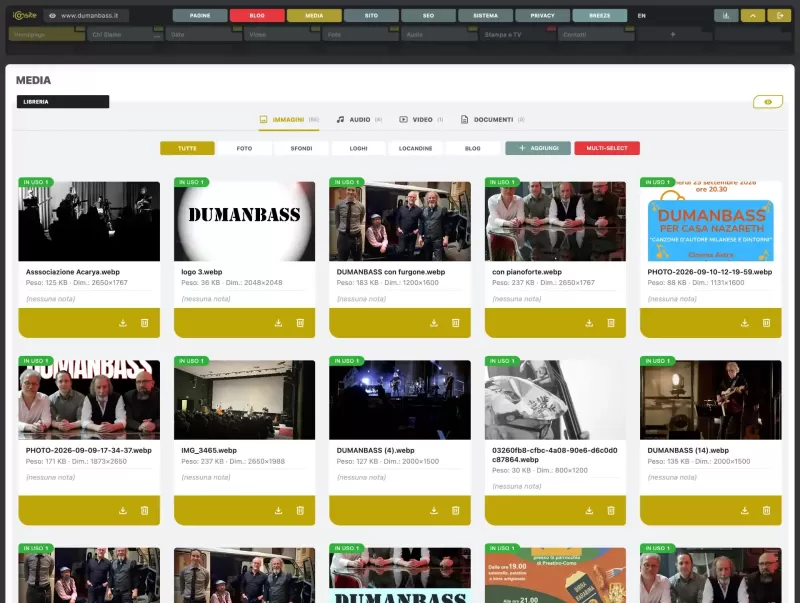Open the SEO menu
Screen dimensions: 800x603
pyautogui.click(x=429, y=16)
